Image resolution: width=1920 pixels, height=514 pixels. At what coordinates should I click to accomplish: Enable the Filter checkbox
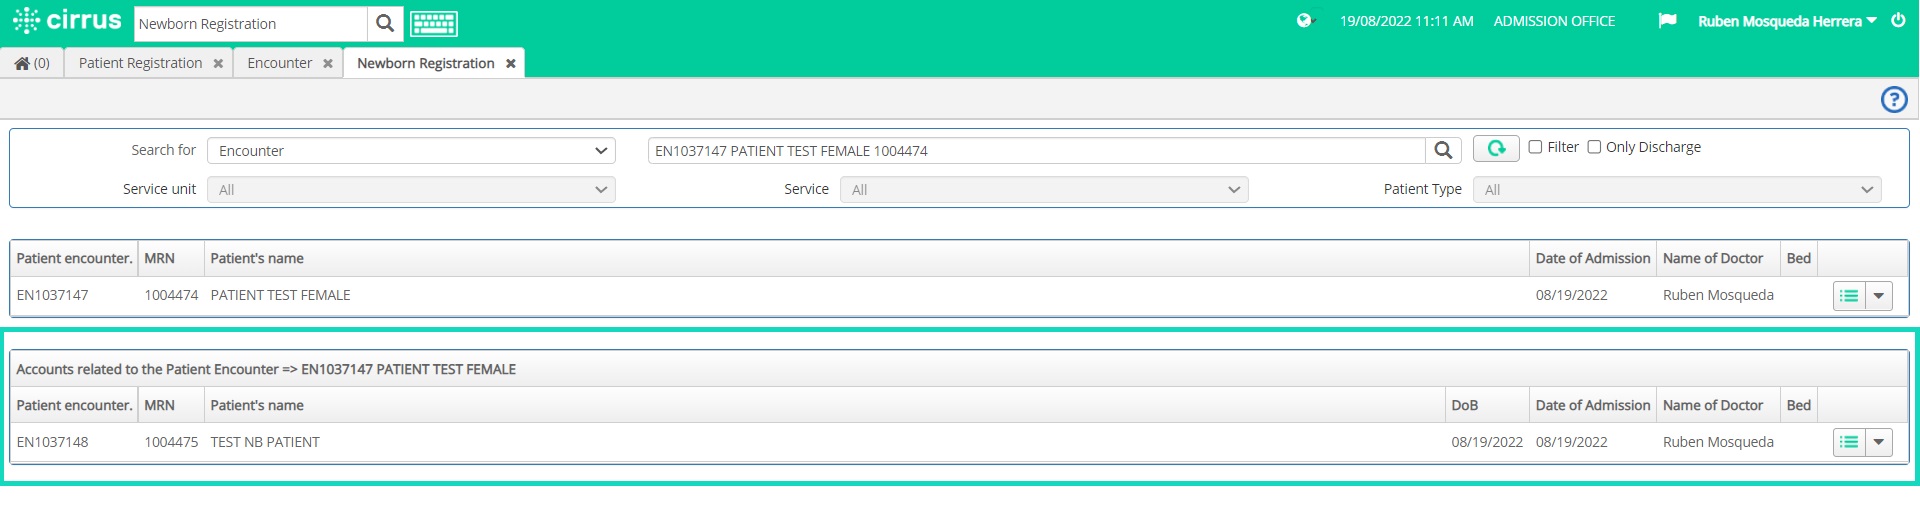pos(1535,147)
